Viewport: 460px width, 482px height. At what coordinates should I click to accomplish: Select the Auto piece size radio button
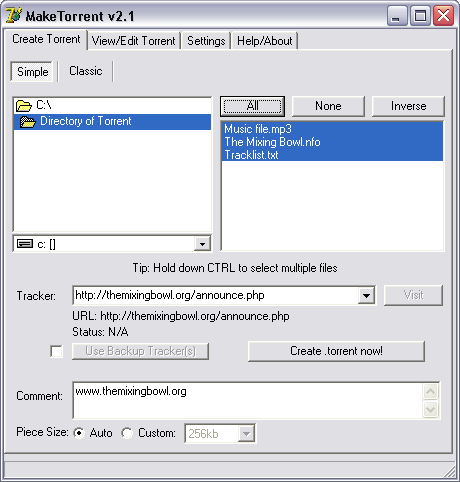click(79, 433)
